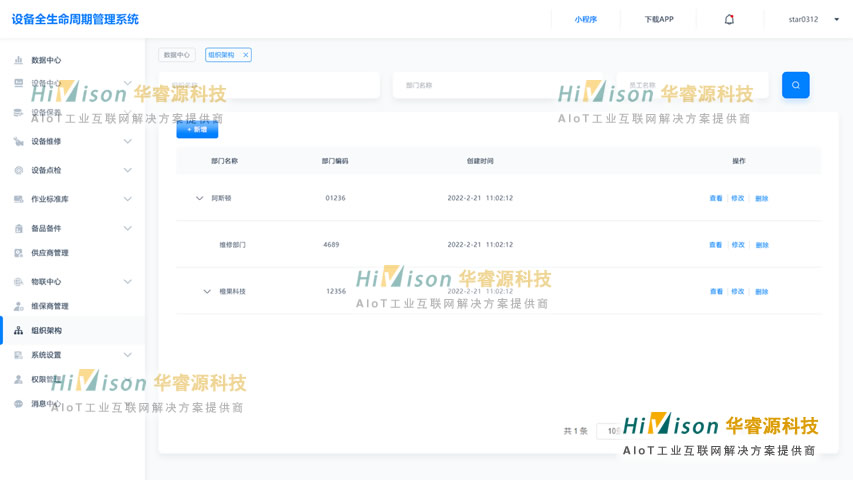Open notifications with the bell icon
This screenshot has width=853, height=480.
[x=729, y=19]
